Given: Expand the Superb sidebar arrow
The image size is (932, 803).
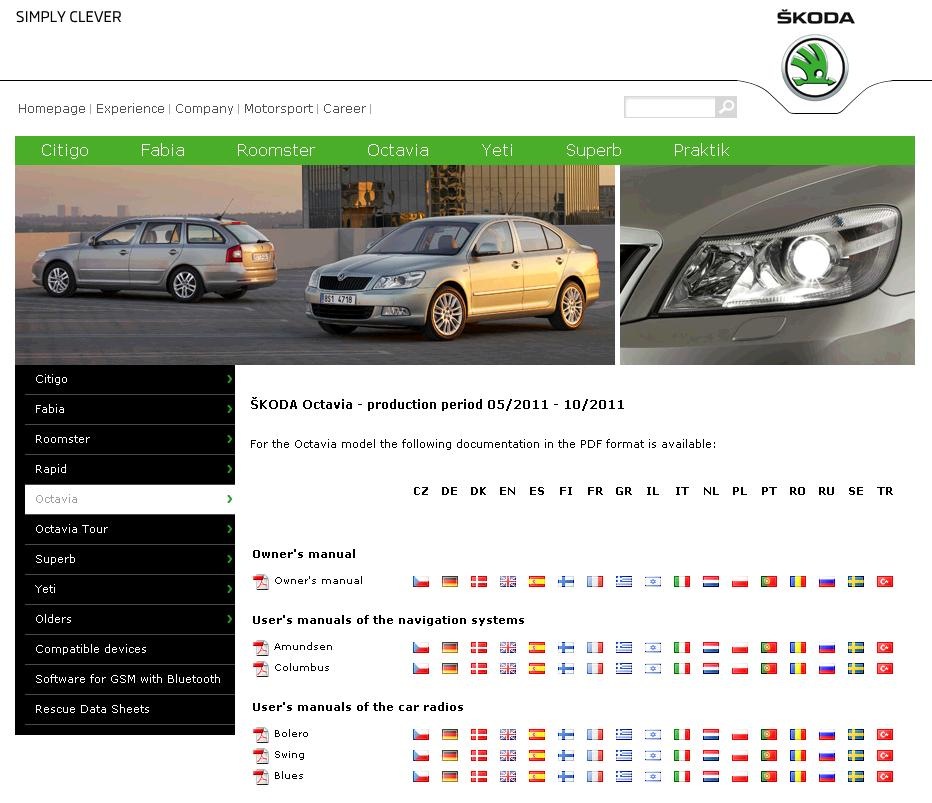Looking at the screenshot, I should click(229, 559).
